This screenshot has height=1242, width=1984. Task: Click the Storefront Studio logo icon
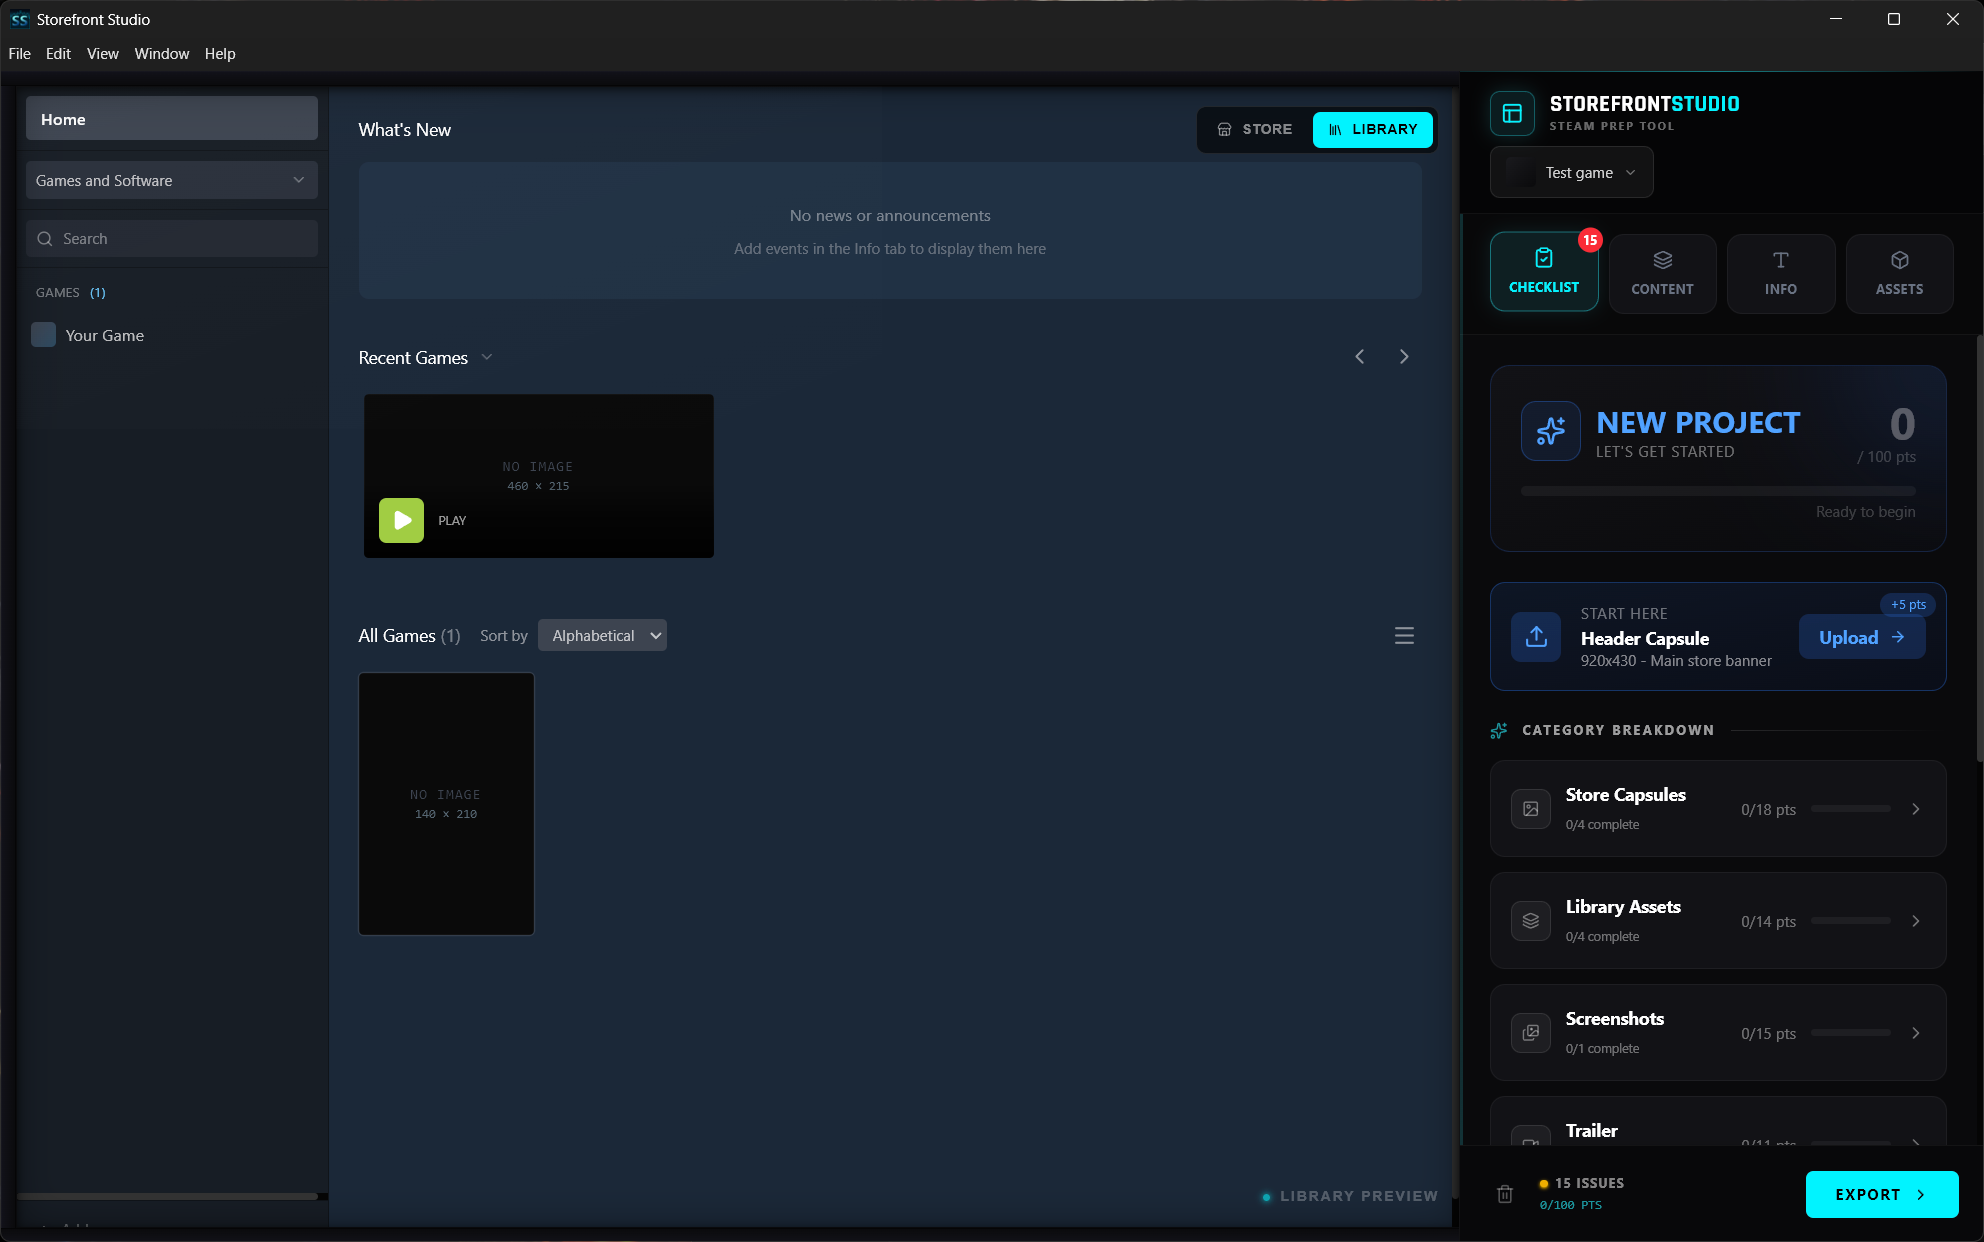pos(1512,113)
